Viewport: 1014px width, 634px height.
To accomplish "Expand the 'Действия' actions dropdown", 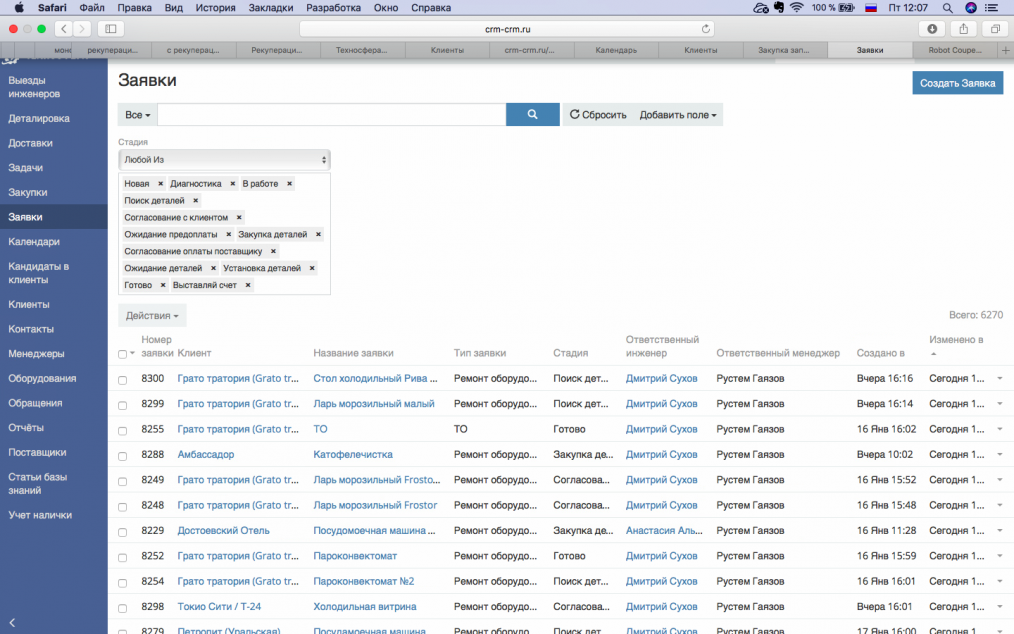I will click(152, 316).
